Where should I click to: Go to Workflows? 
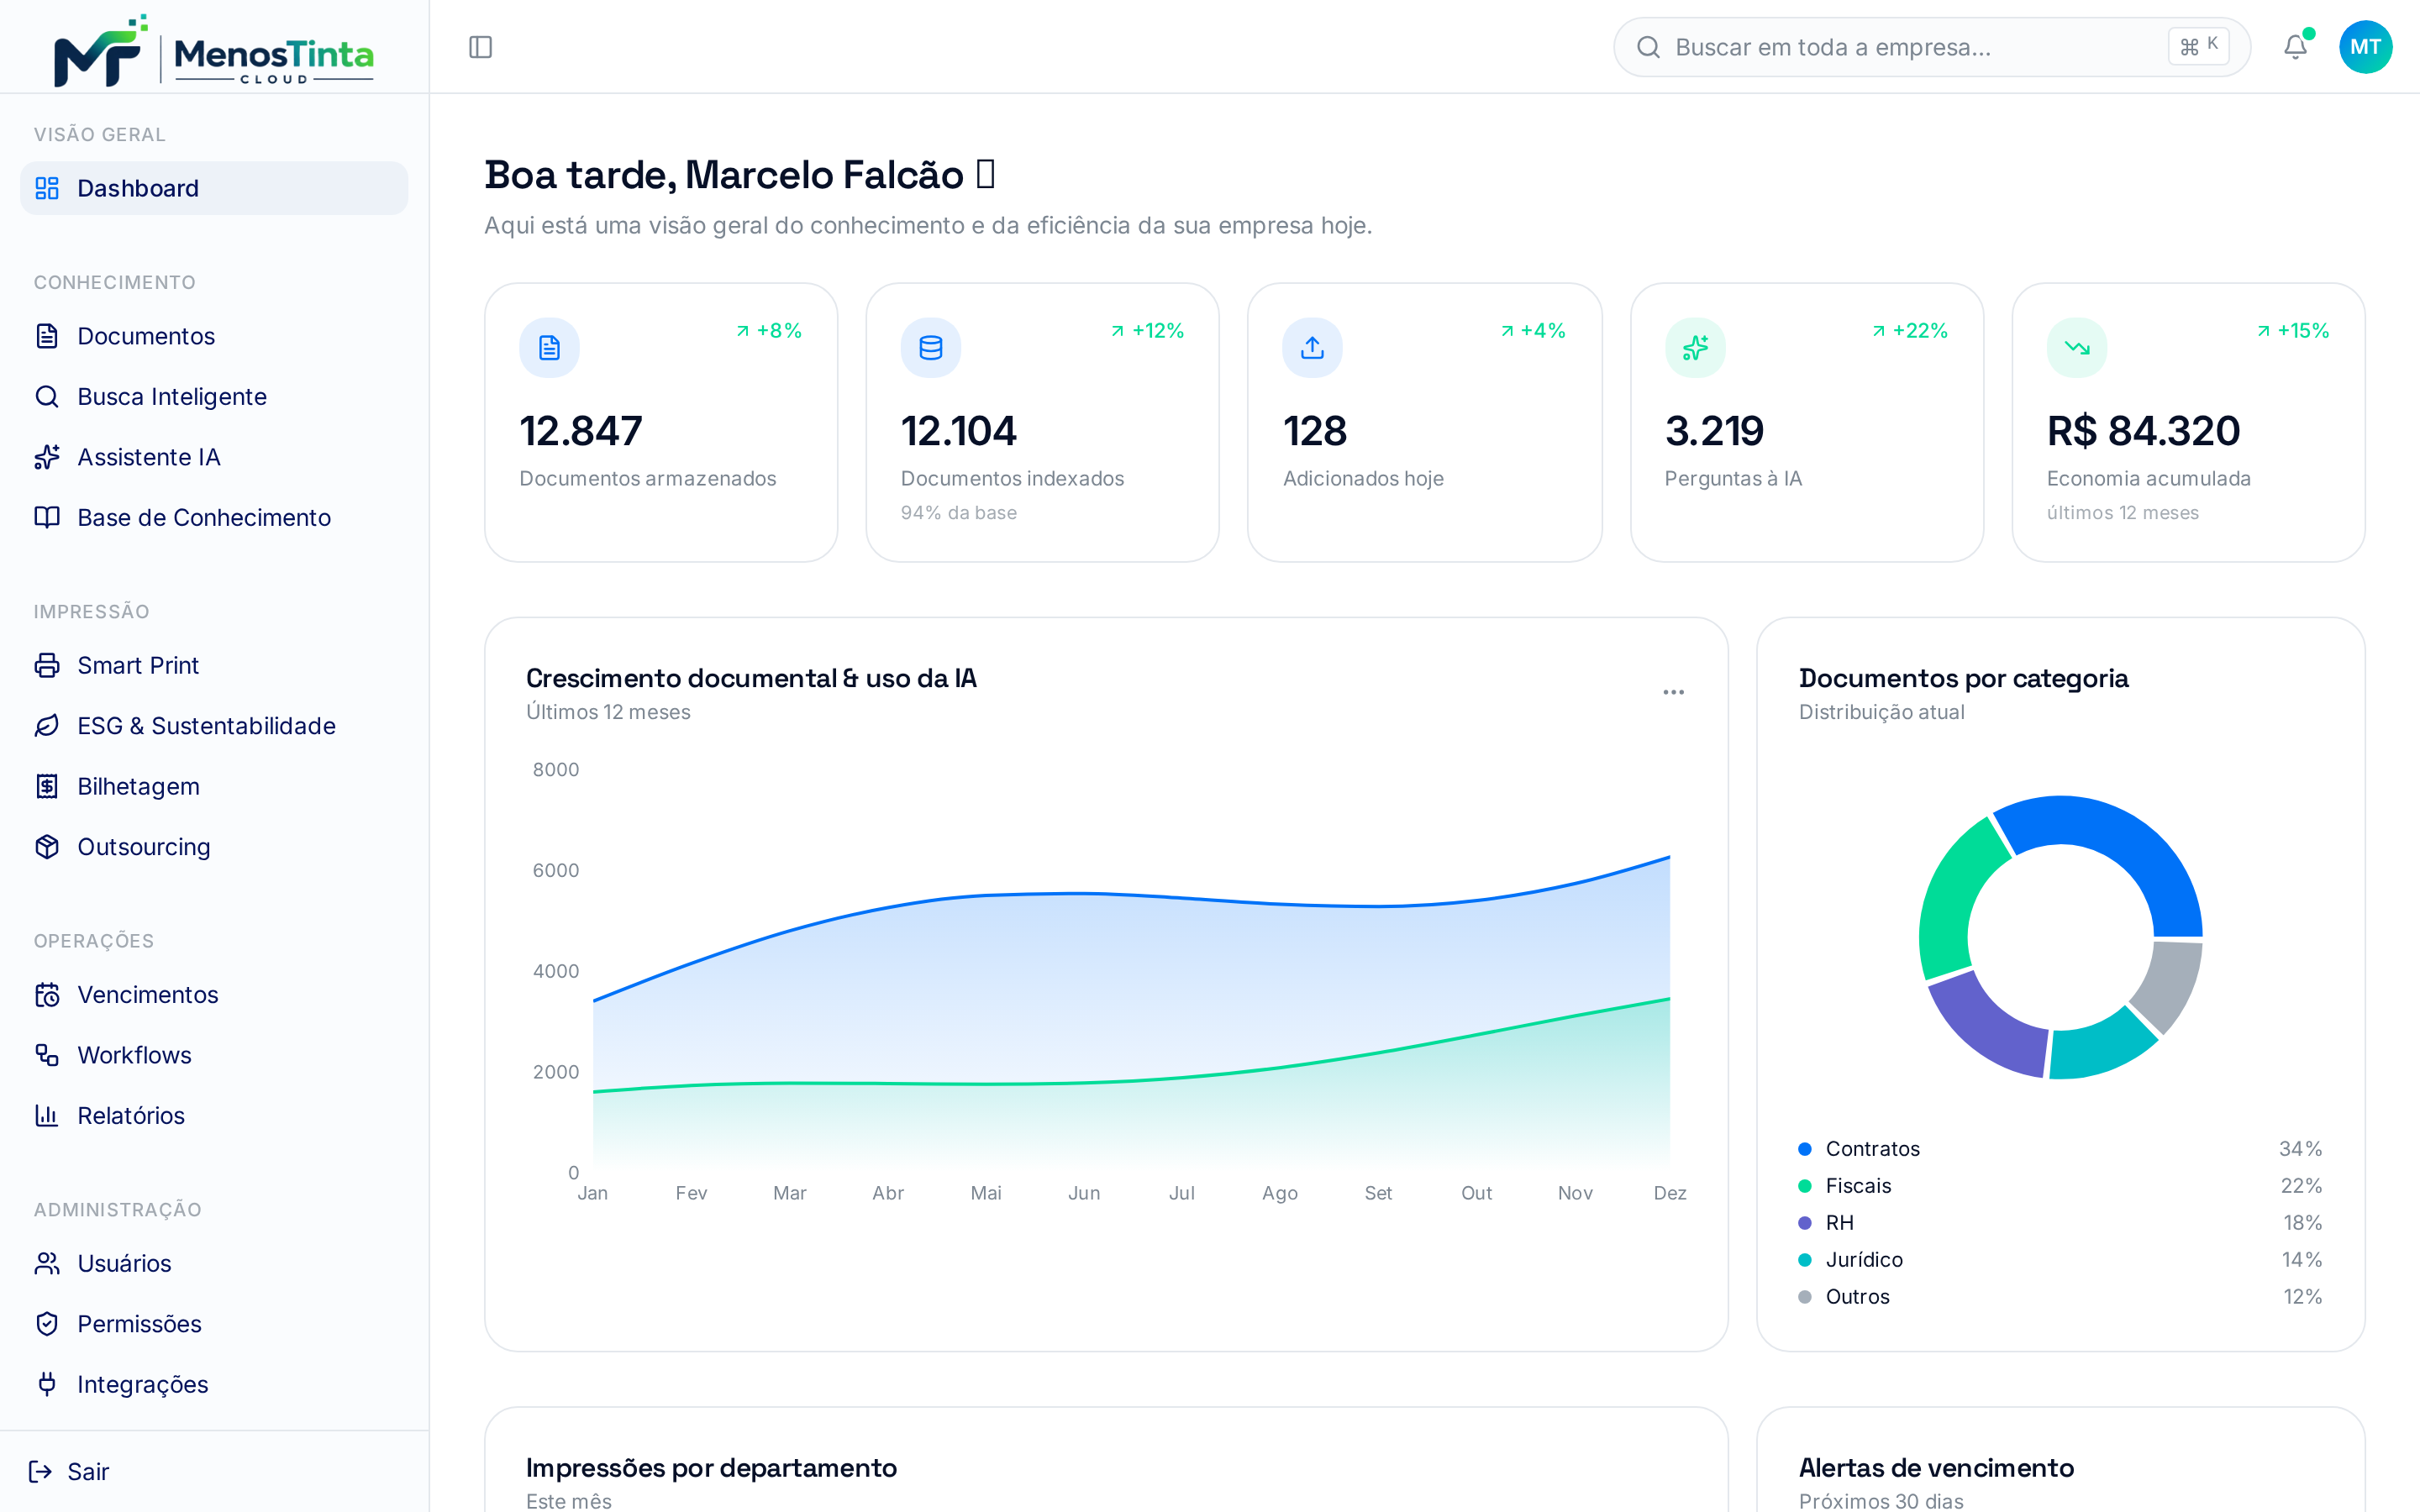click(214, 1055)
